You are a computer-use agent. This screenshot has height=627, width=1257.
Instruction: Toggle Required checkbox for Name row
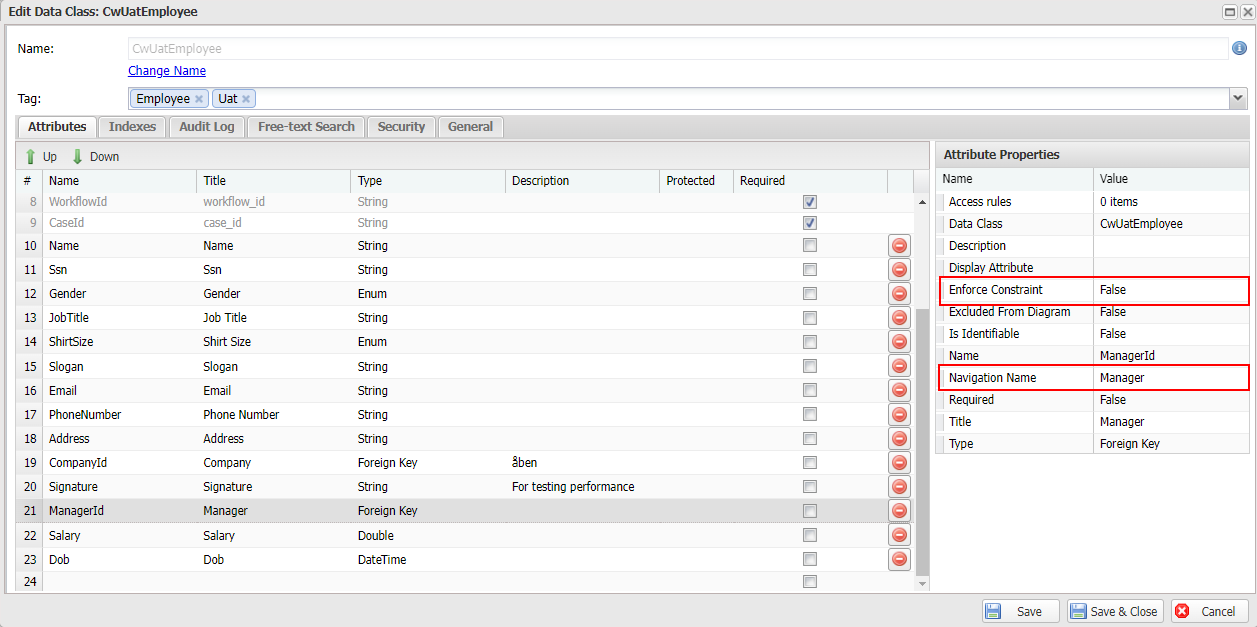click(x=810, y=246)
